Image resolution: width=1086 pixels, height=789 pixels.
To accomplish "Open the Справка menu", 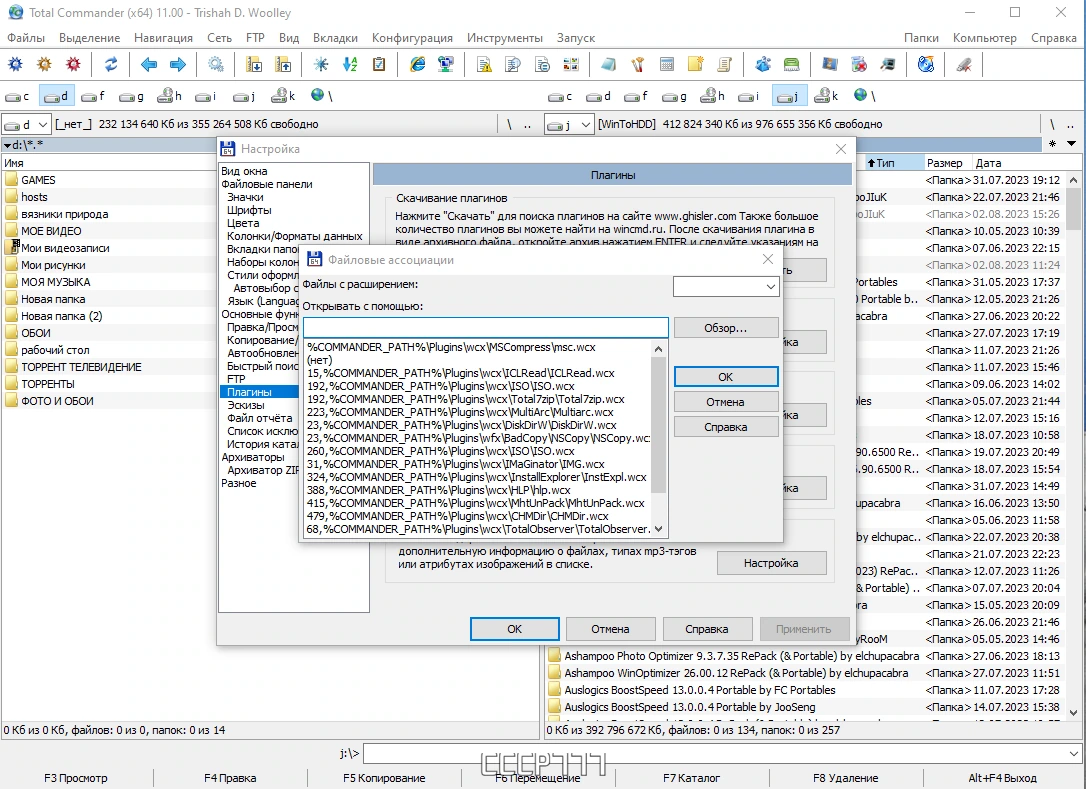I will (x=1053, y=37).
